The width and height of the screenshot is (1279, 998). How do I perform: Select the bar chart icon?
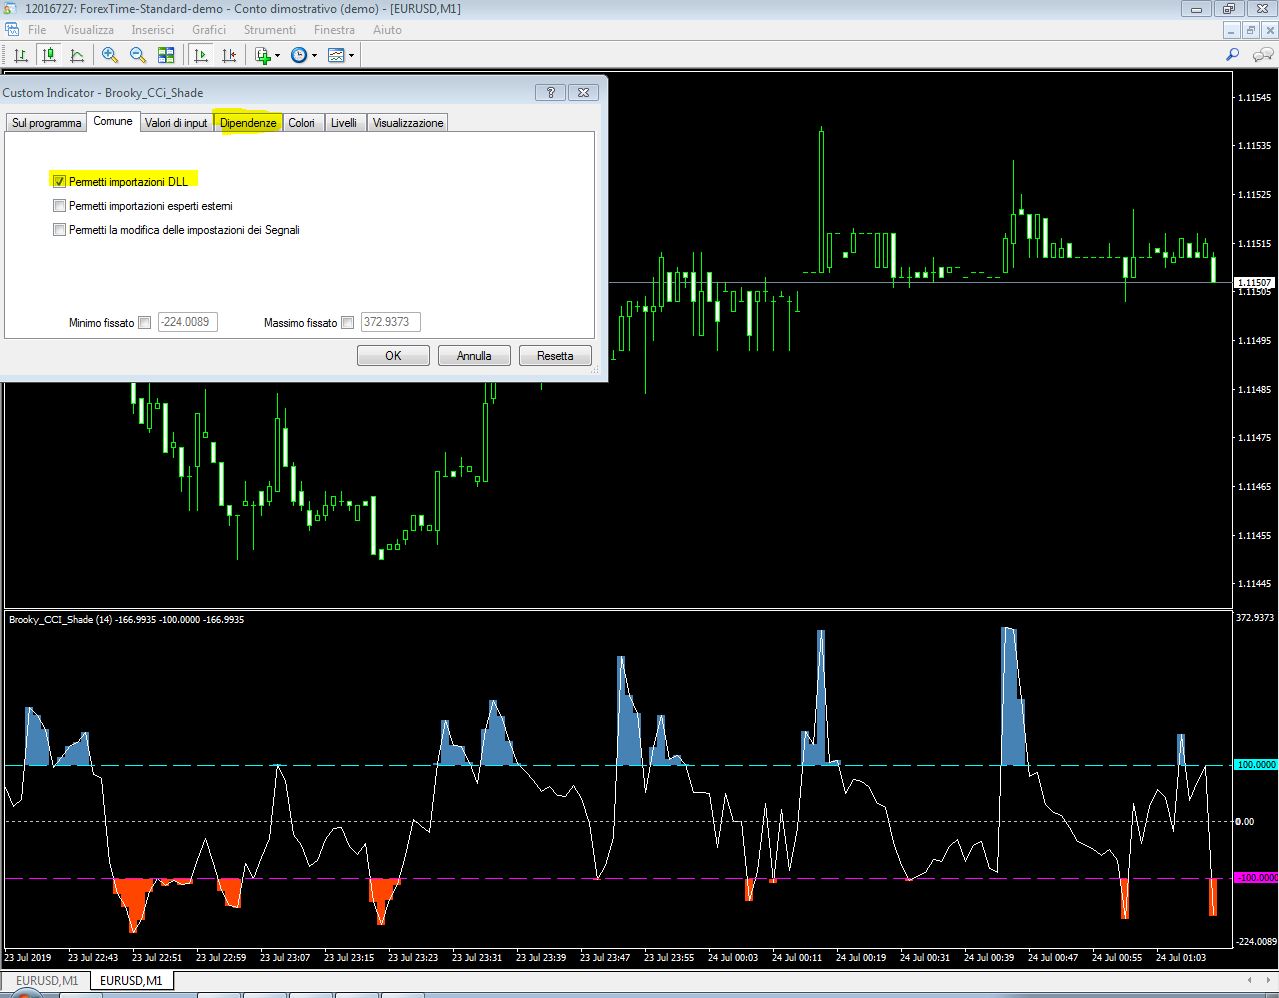[20, 55]
